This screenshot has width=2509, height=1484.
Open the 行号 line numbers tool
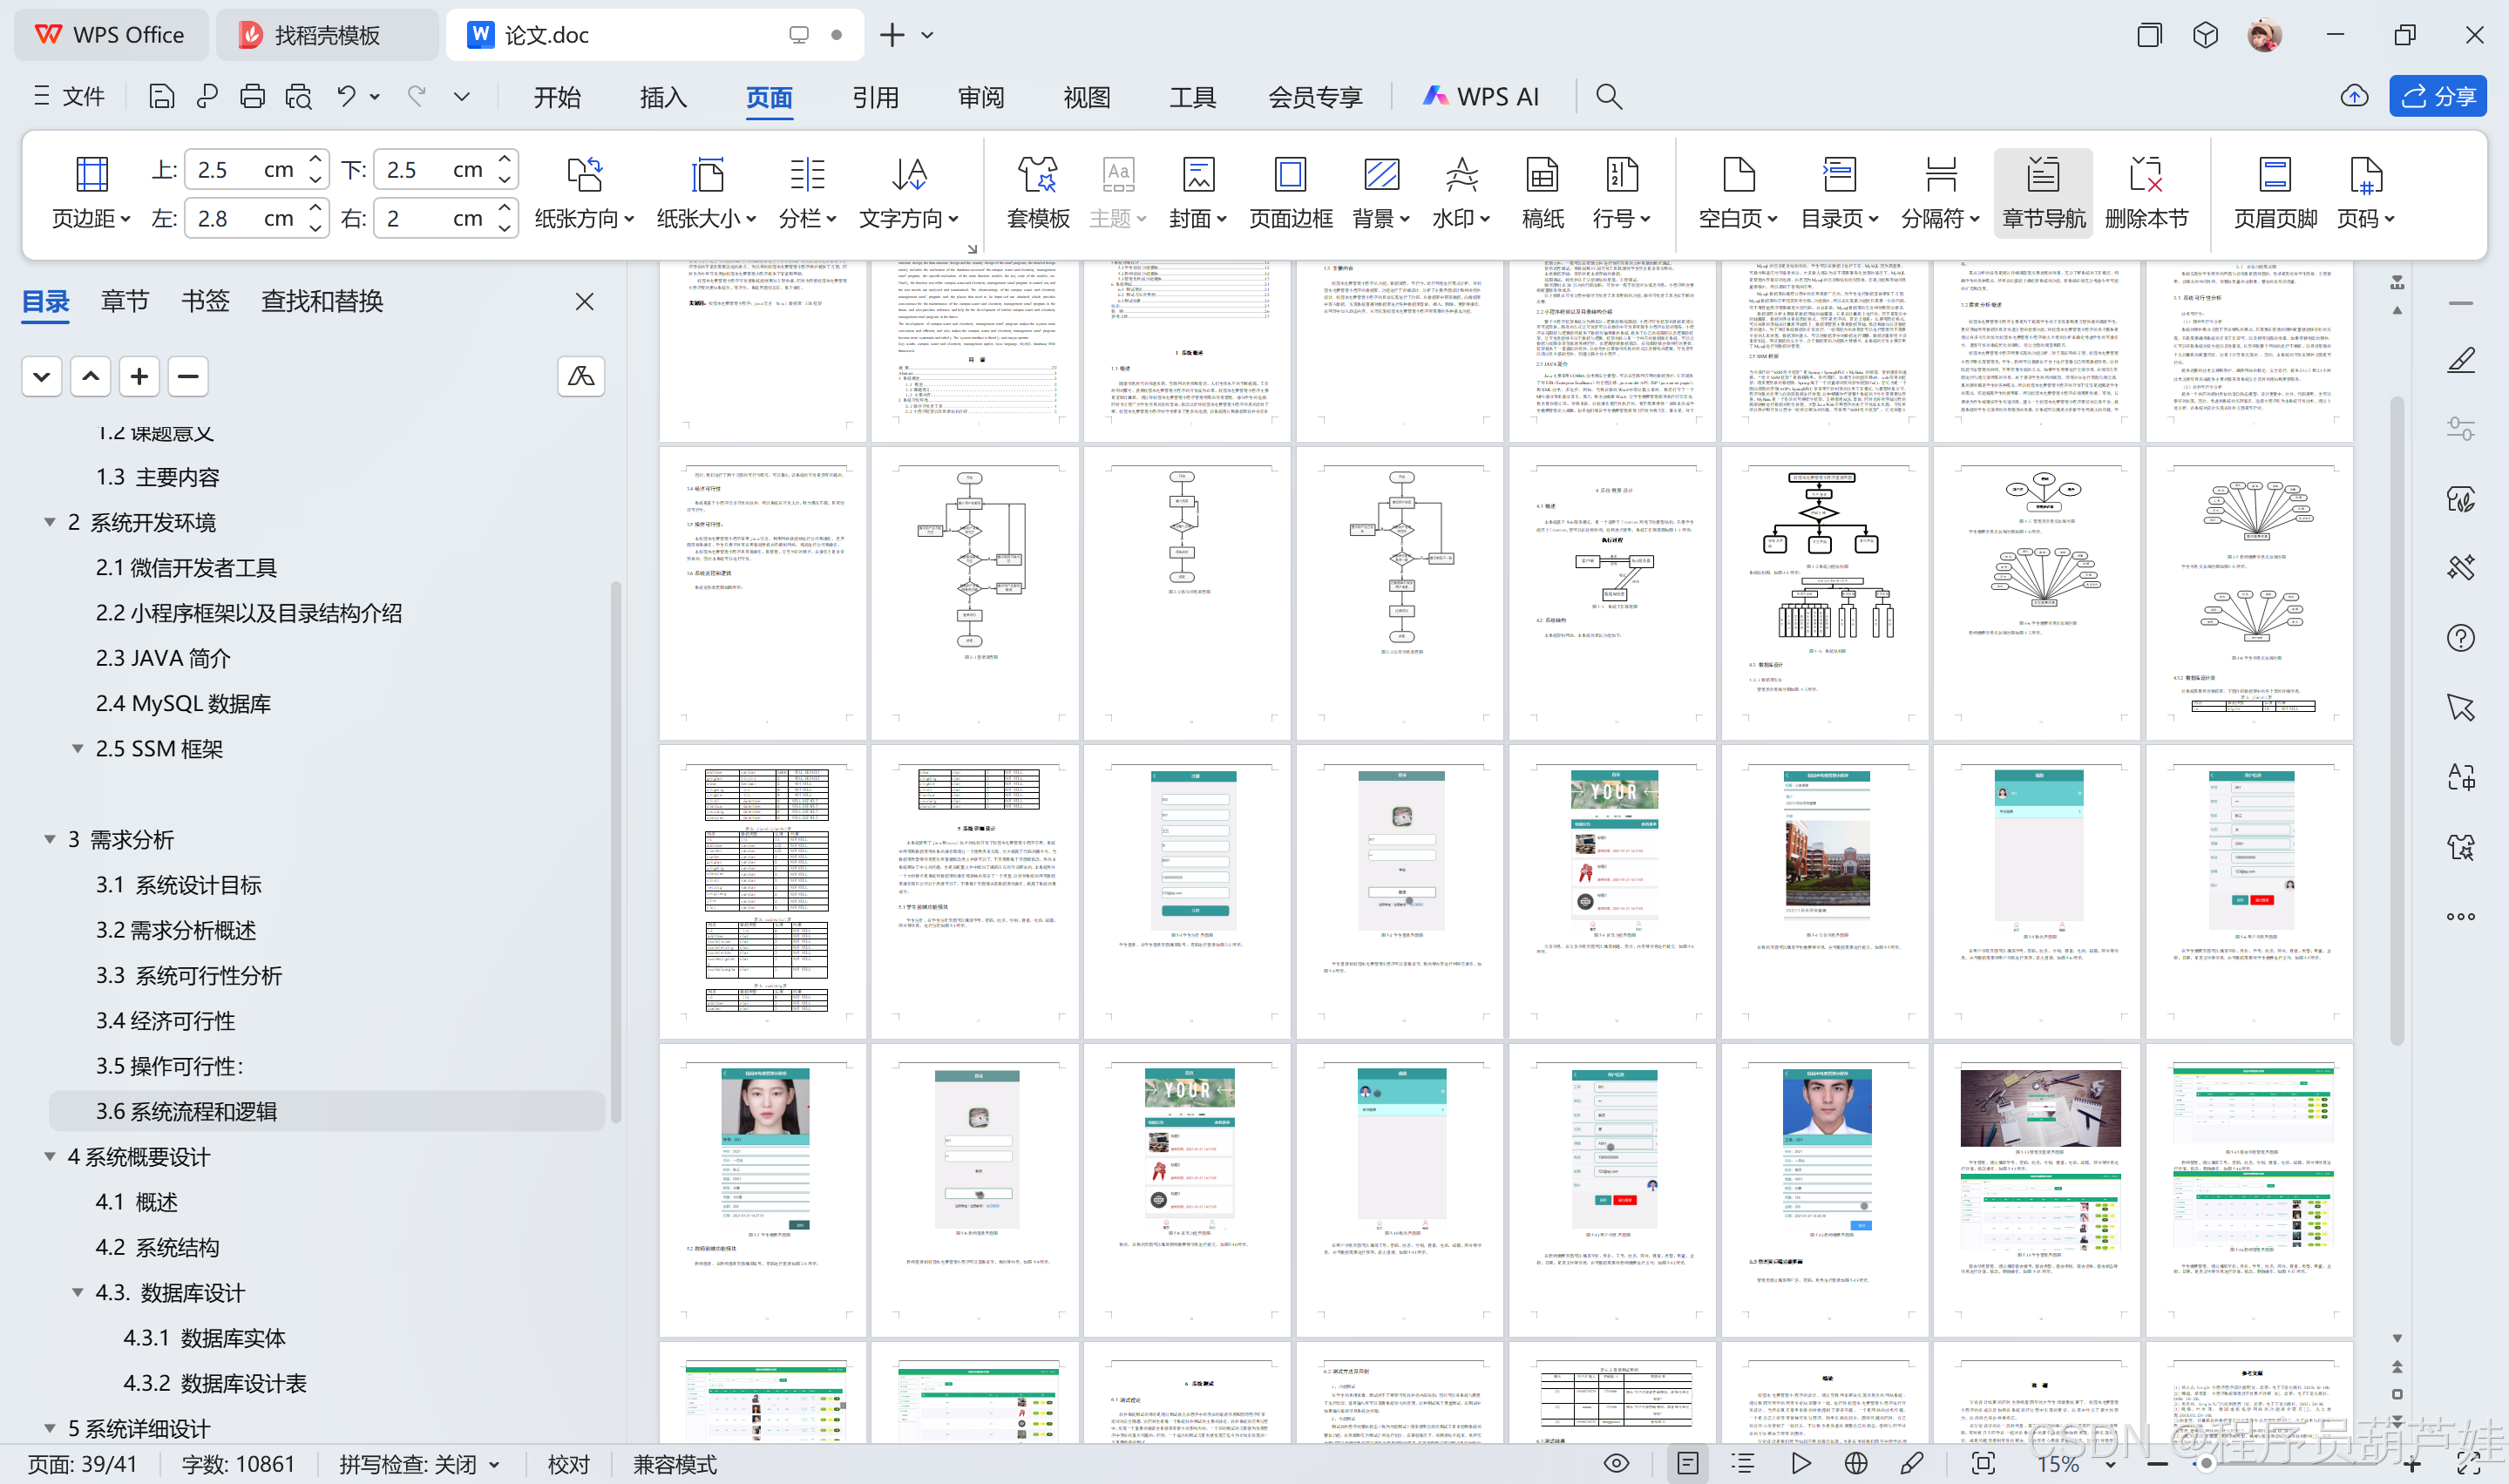(1621, 194)
